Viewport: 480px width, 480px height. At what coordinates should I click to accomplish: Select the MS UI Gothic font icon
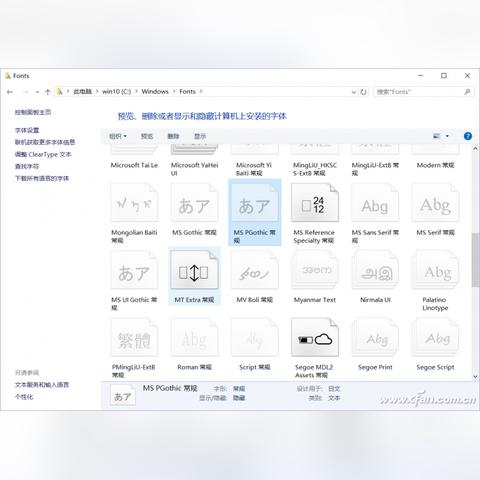[x=134, y=270]
